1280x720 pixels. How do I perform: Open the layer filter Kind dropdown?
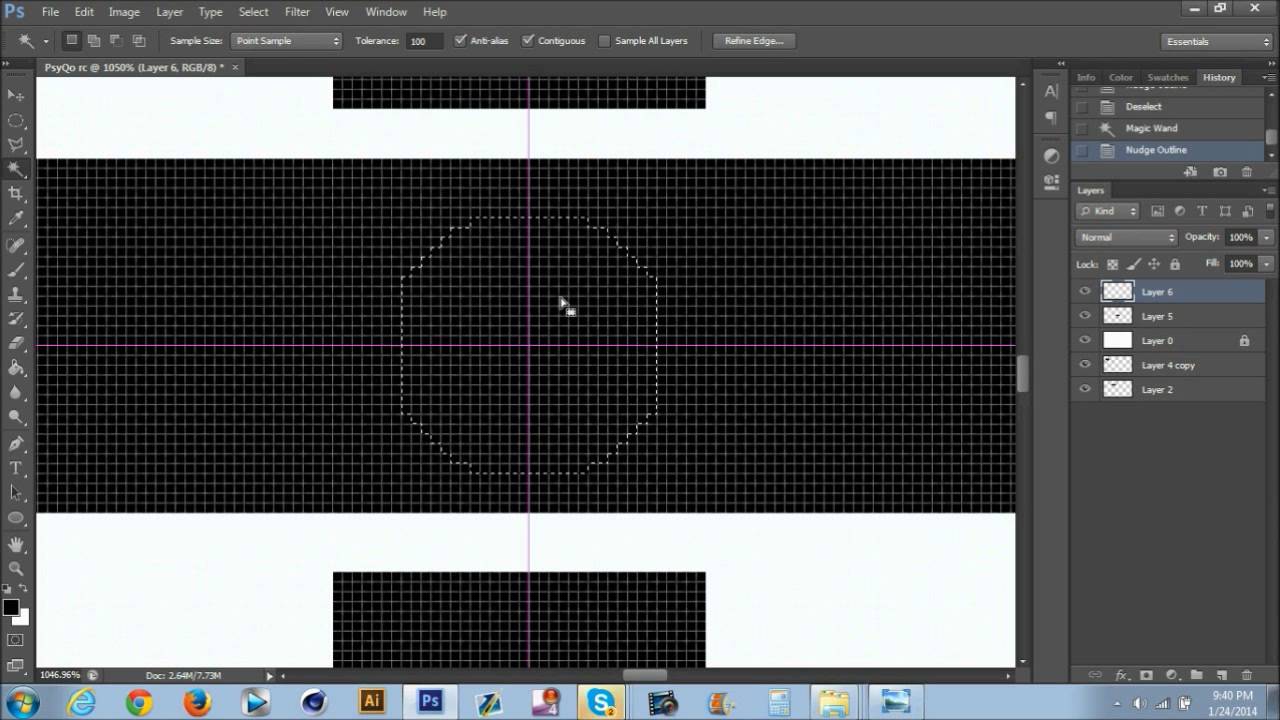1108,211
